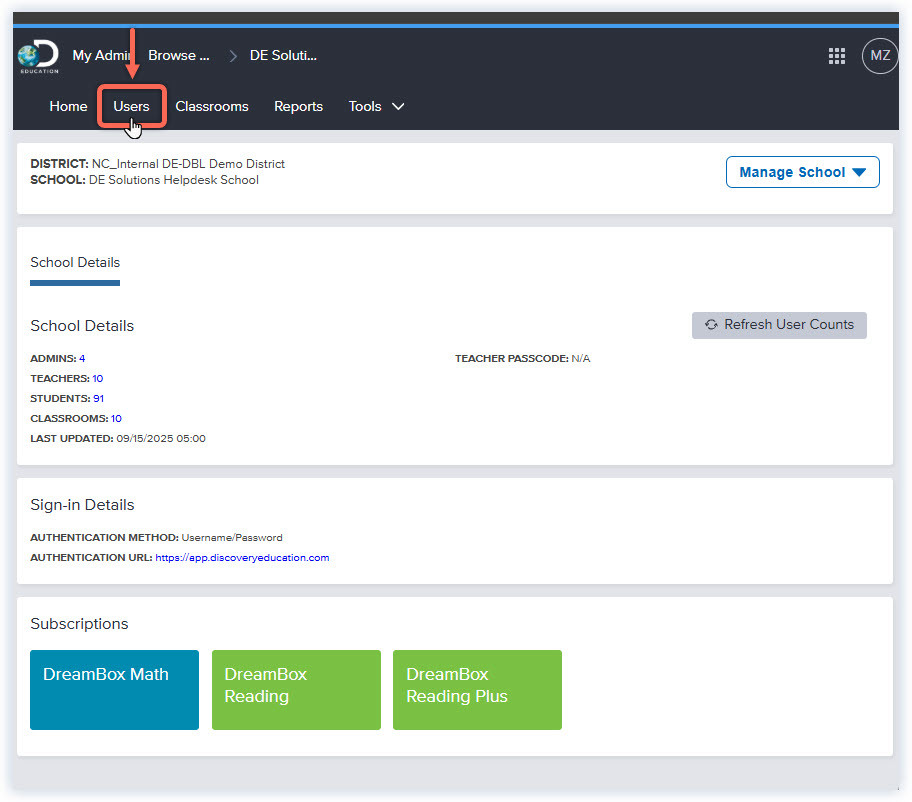912x802 pixels.
Task: Select the School Details tab
Action: pyautogui.click(x=74, y=262)
